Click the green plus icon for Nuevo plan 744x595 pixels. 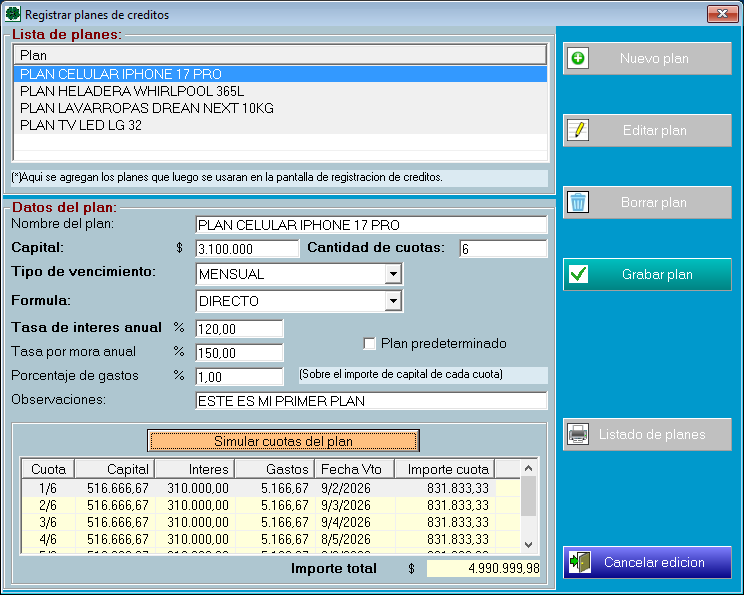click(578, 58)
